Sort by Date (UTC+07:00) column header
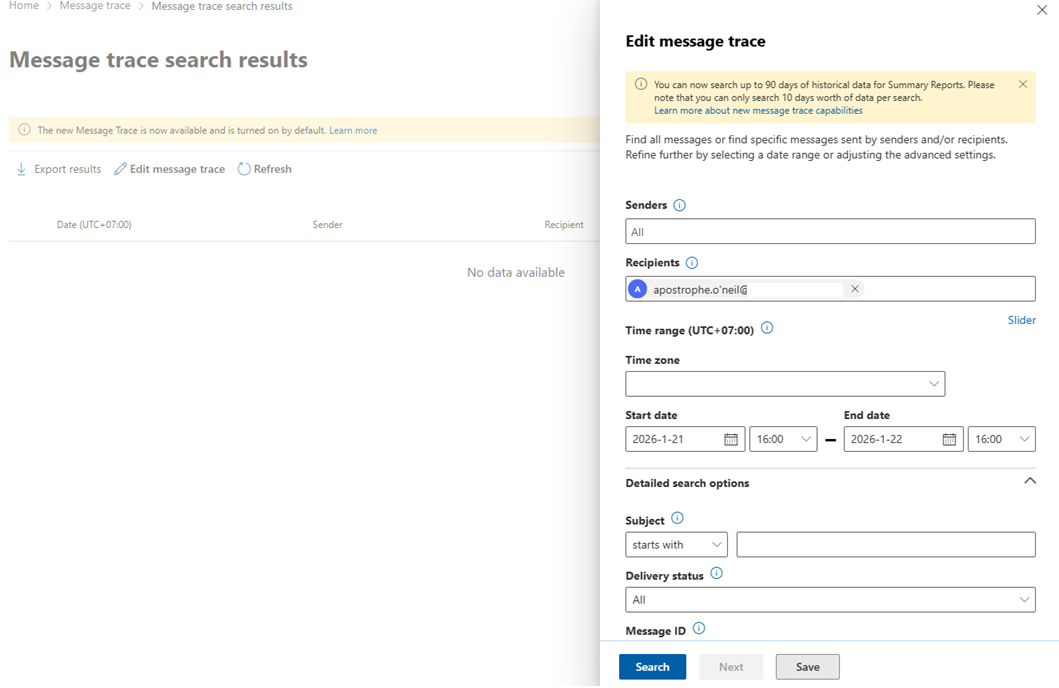1059x688 pixels. (94, 225)
